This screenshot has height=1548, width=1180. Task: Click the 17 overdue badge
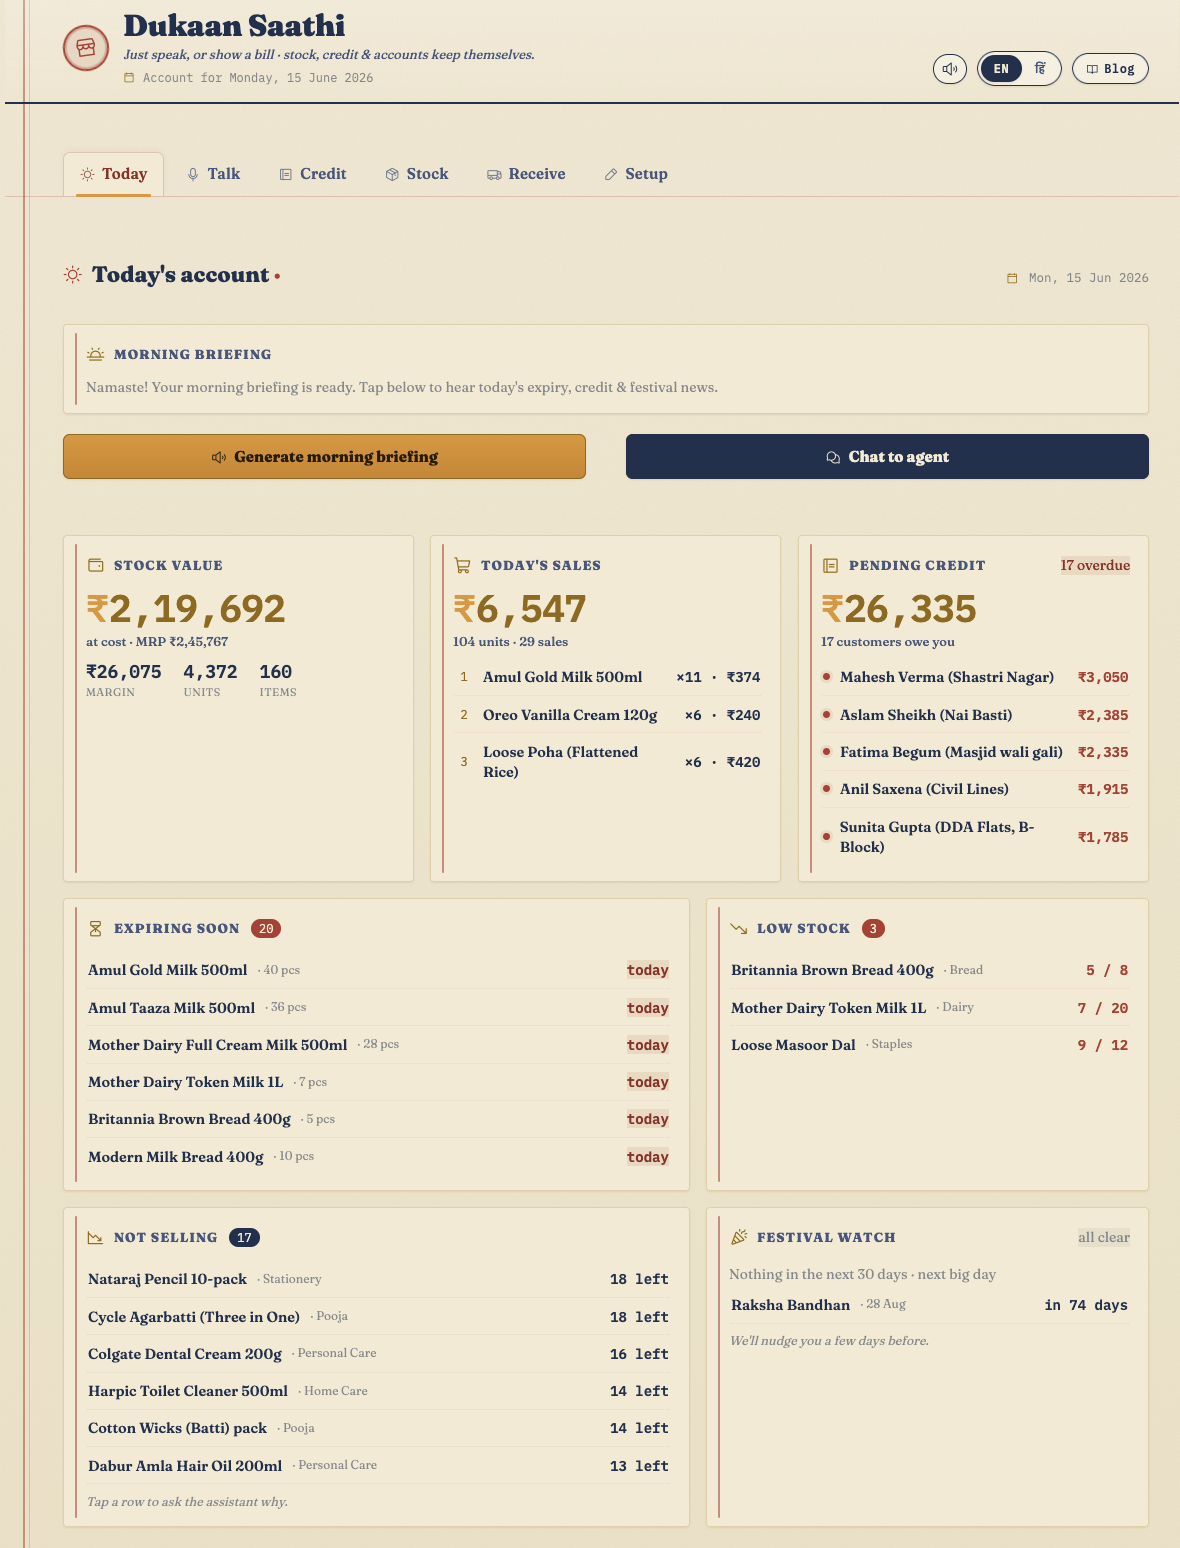(1095, 565)
